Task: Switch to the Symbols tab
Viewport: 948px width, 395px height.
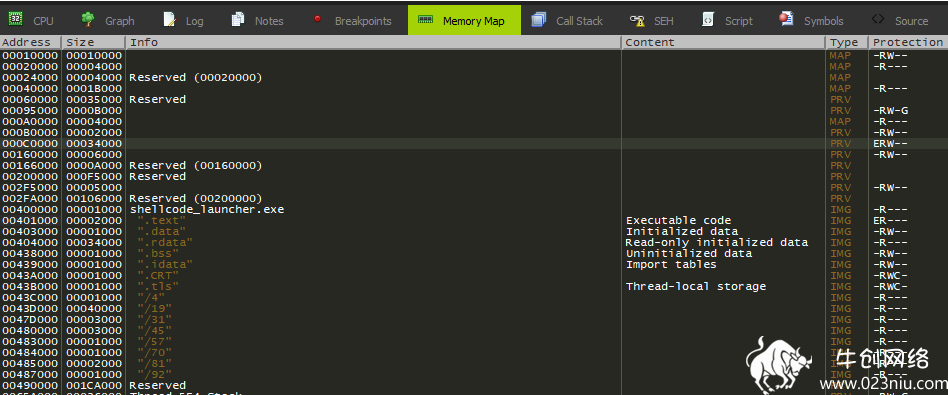Action: pos(811,21)
